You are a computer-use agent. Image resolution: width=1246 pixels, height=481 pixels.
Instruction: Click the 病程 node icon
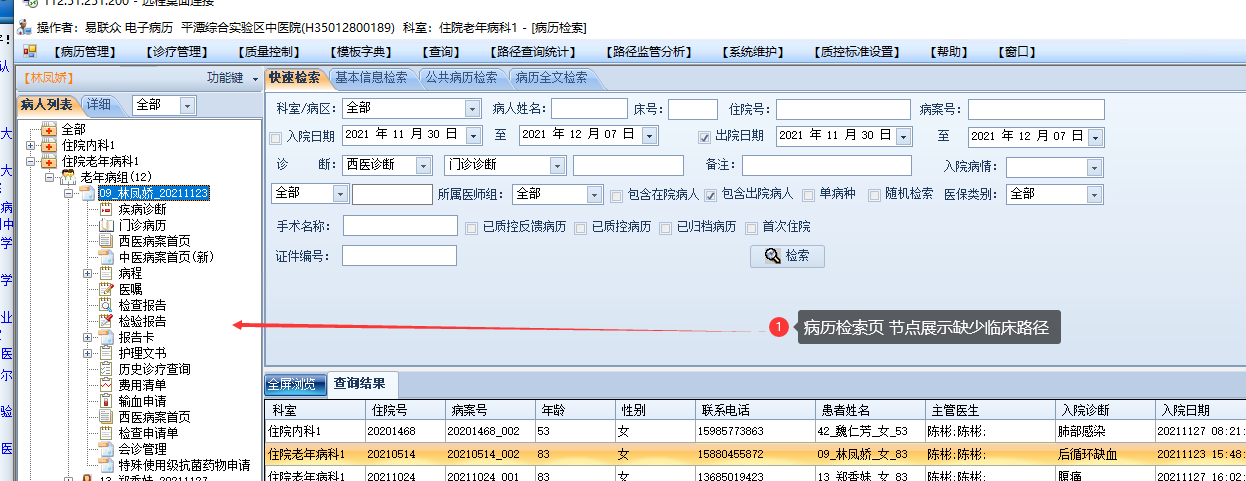pyautogui.click(x=106, y=273)
